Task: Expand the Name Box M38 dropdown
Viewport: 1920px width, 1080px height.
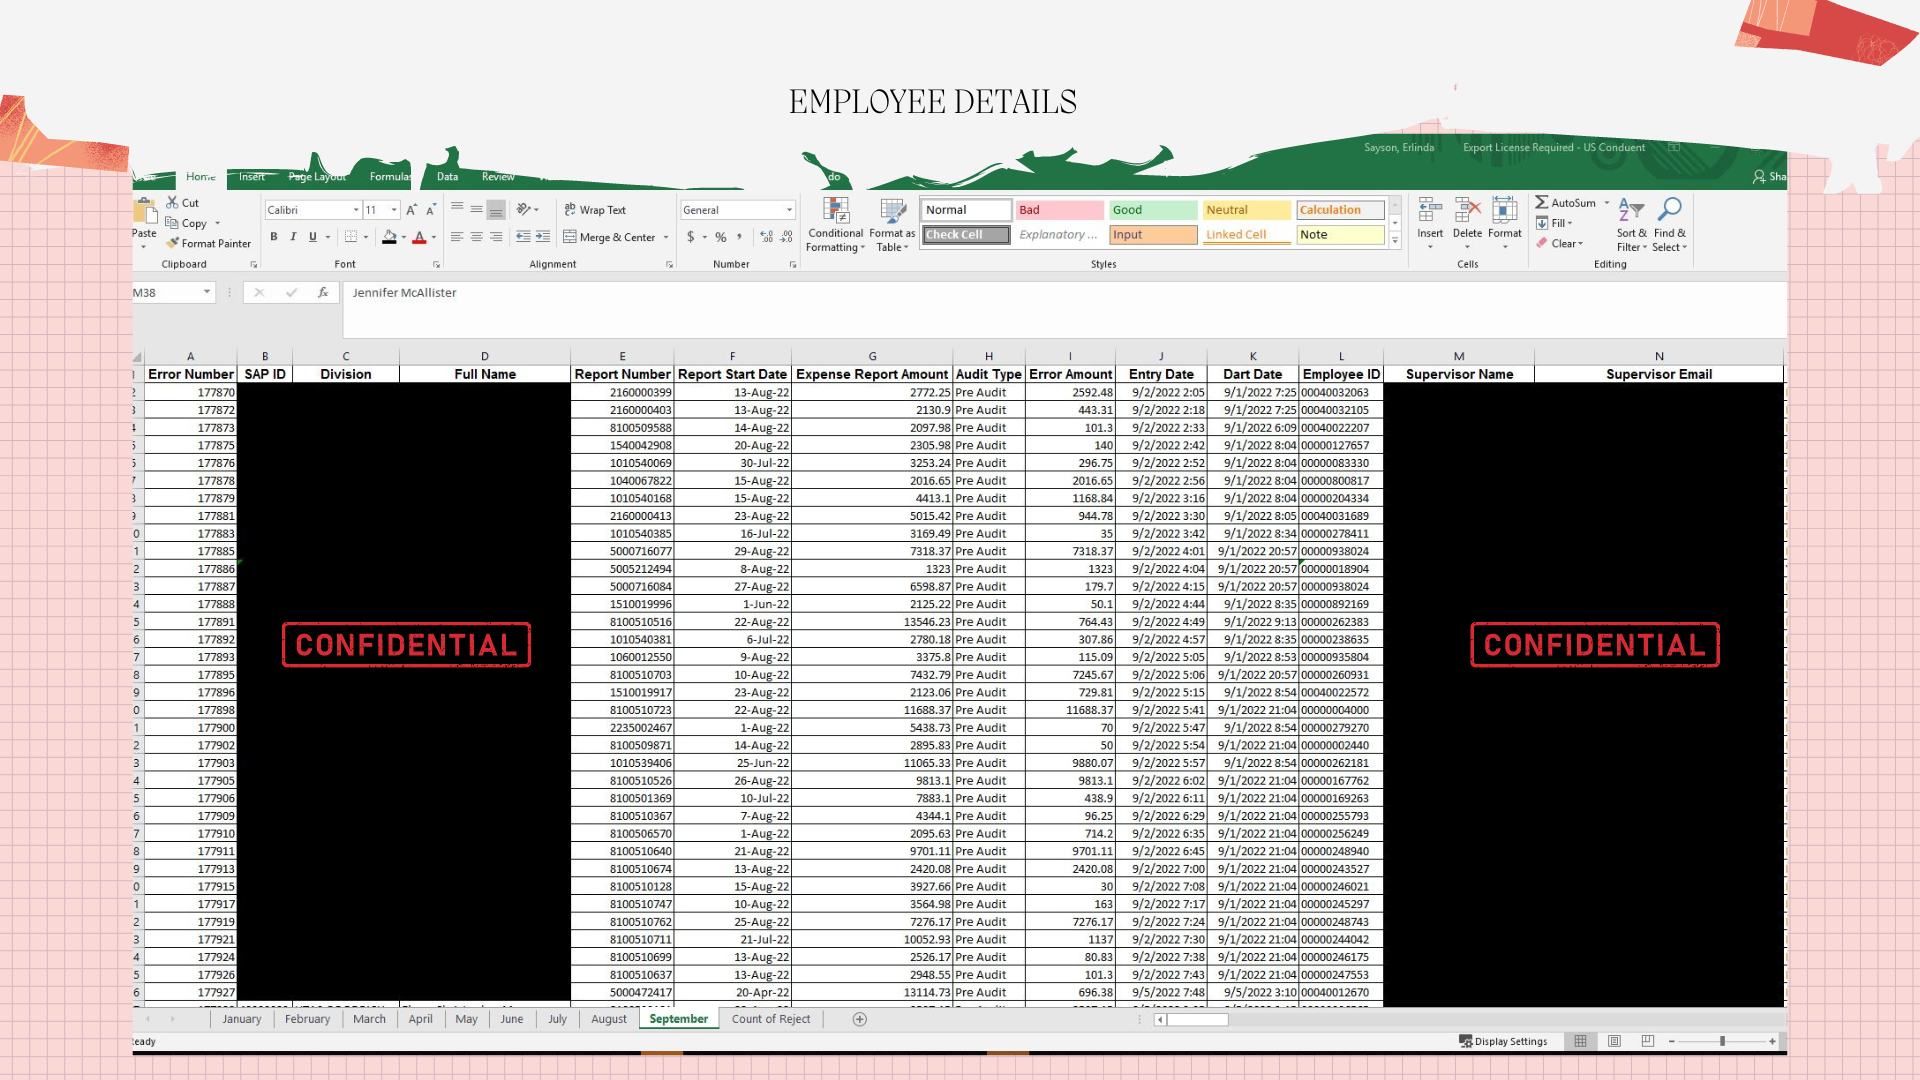Action: [207, 292]
